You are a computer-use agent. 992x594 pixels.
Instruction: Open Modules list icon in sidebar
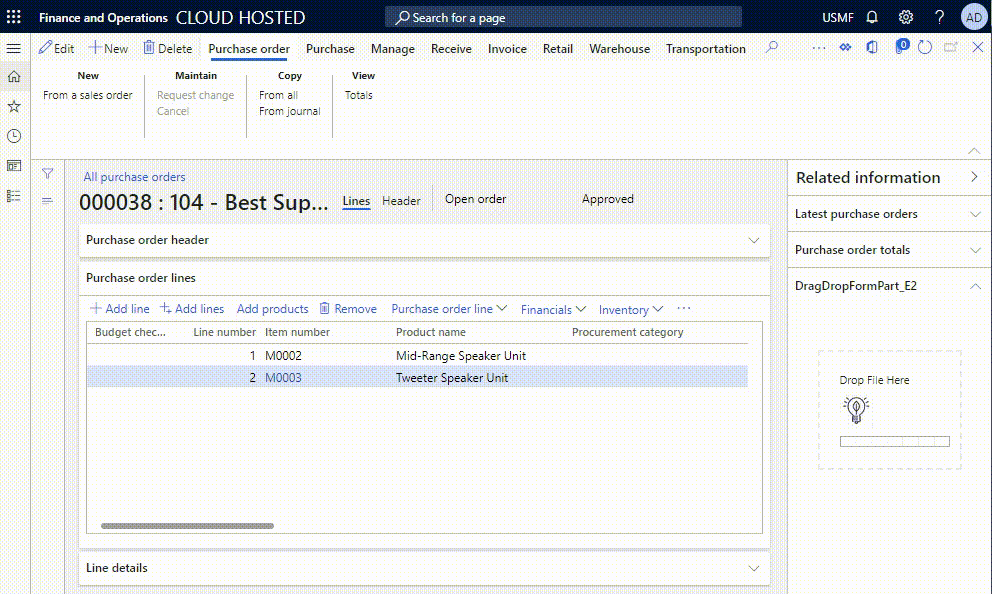pyautogui.click(x=14, y=196)
